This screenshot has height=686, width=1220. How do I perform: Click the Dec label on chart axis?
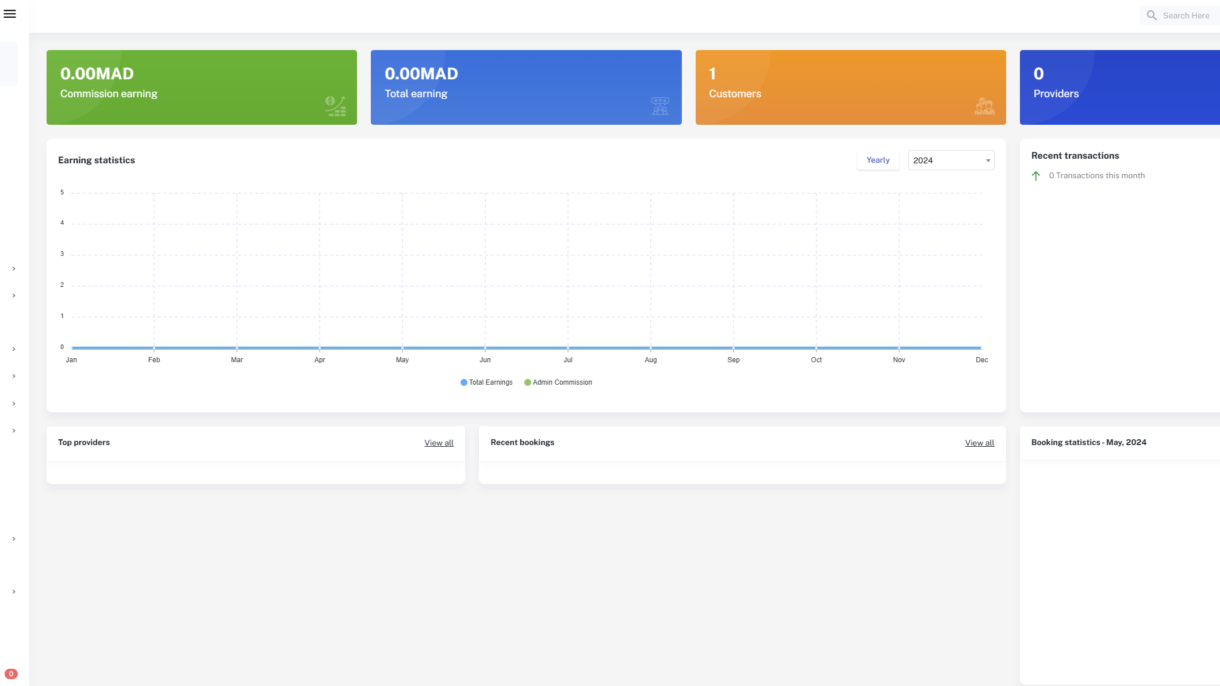(982, 360)
